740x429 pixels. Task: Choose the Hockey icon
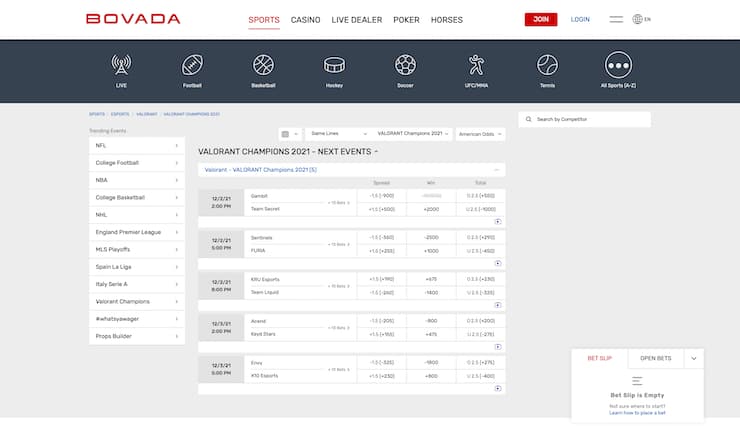334,66
